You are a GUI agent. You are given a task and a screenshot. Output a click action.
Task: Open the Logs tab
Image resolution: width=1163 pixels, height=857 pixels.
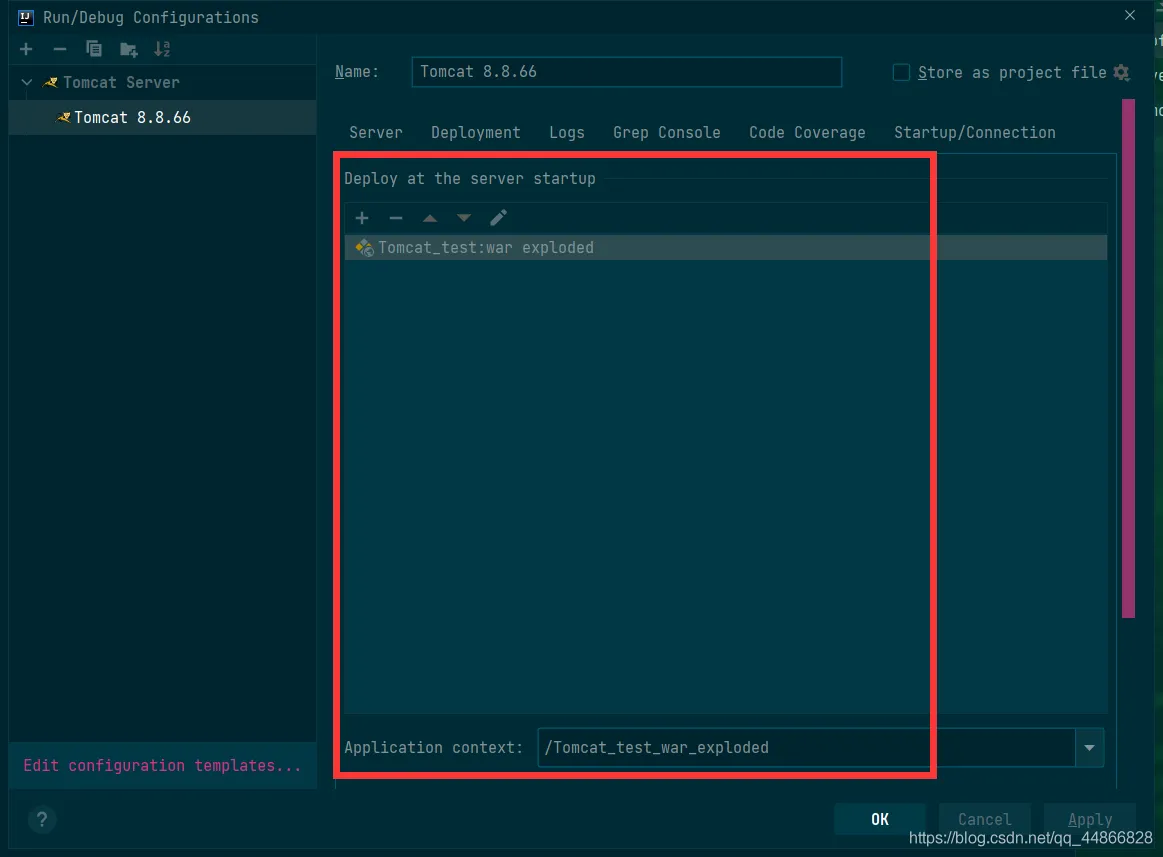coord(567,132)
